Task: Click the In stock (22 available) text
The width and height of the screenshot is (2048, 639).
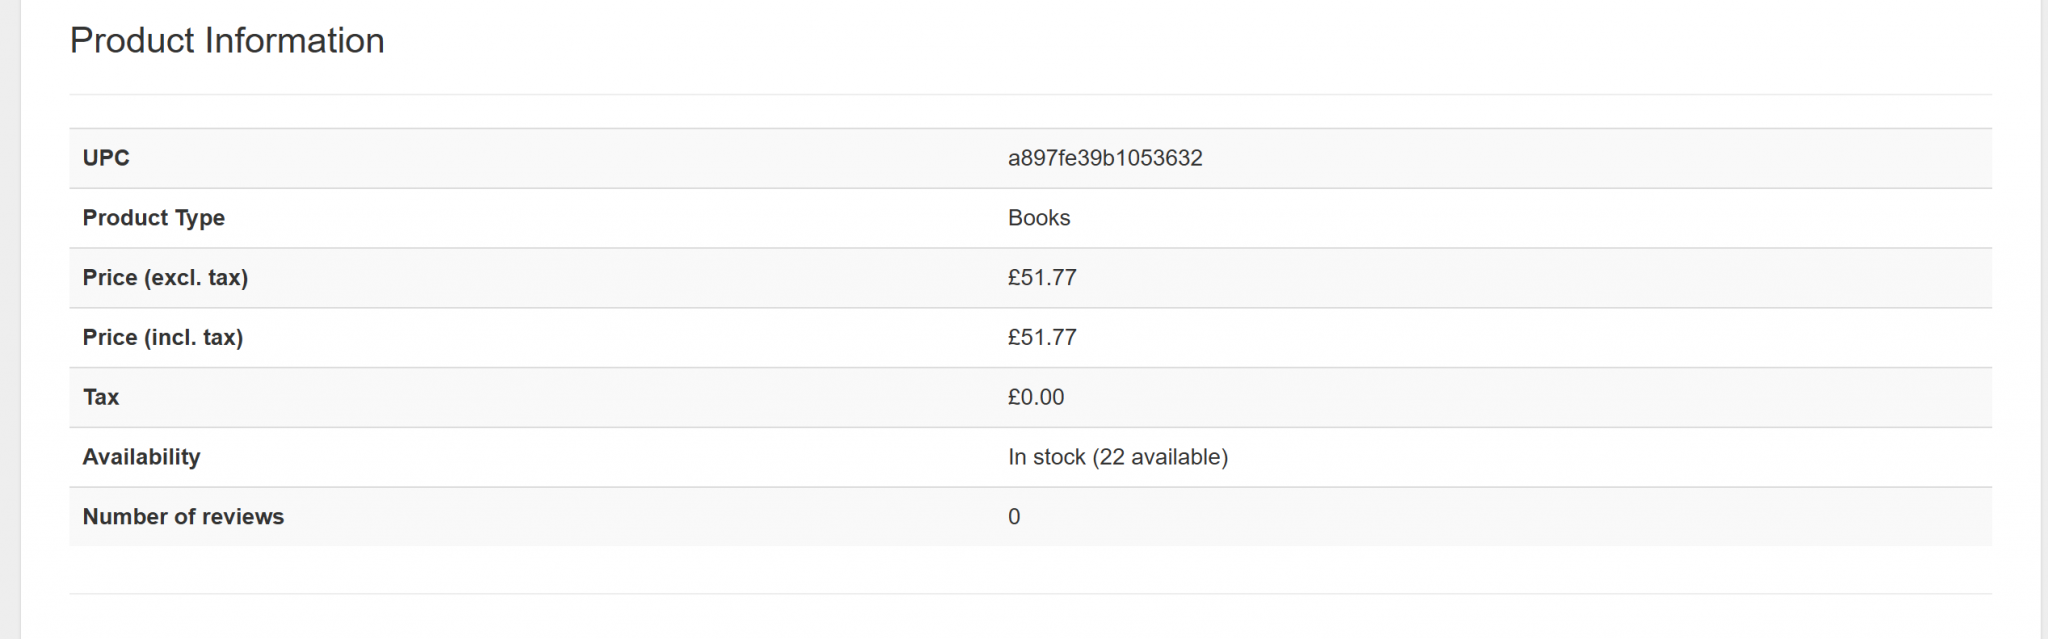Action: click(x=1118, y=458)
